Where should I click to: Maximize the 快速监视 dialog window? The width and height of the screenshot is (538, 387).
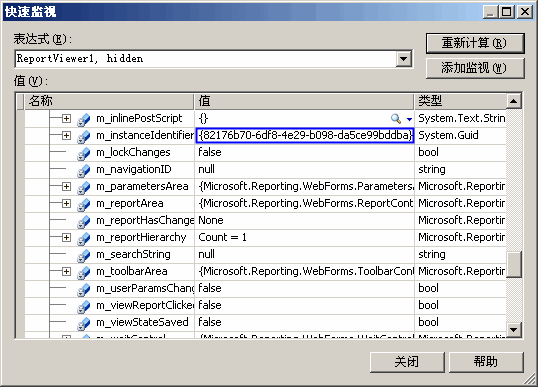coord(507,12)
